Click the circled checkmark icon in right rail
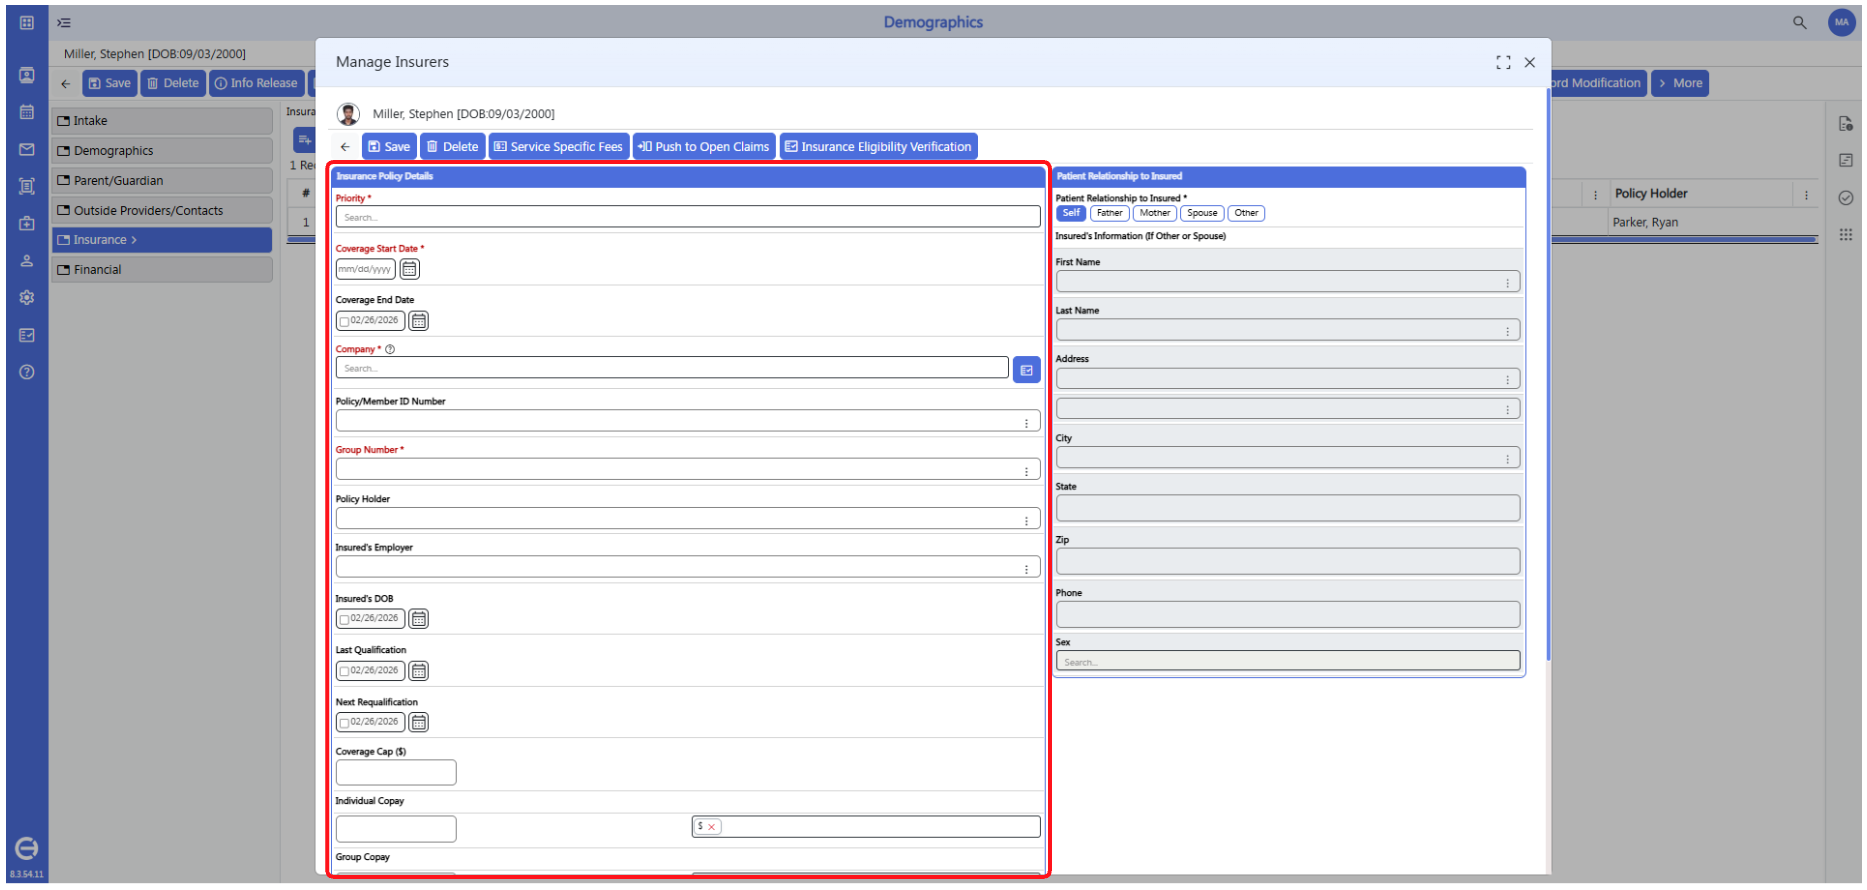Viewport: 1867px width, 890px height. [x=1845, y=198]
